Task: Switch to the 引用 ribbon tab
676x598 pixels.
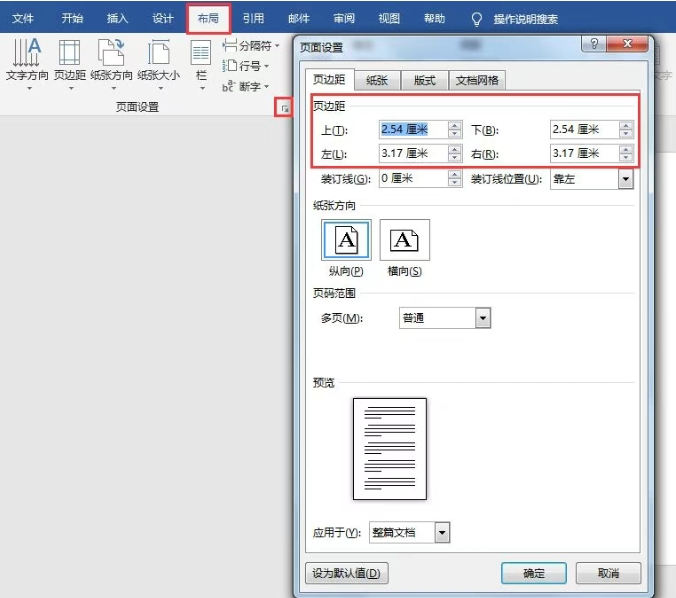Action: [x=253, y=19]
